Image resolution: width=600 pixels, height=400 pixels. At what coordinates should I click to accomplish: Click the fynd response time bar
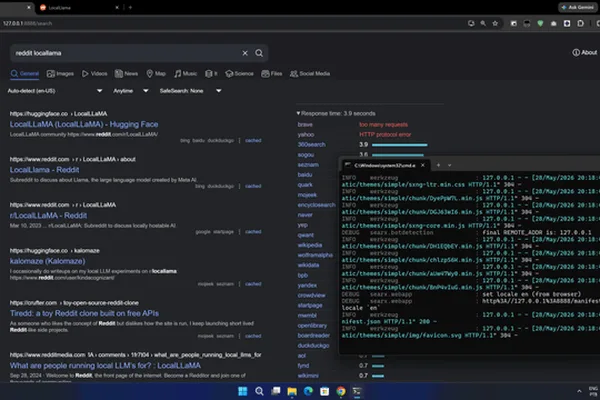pos(378,366)
